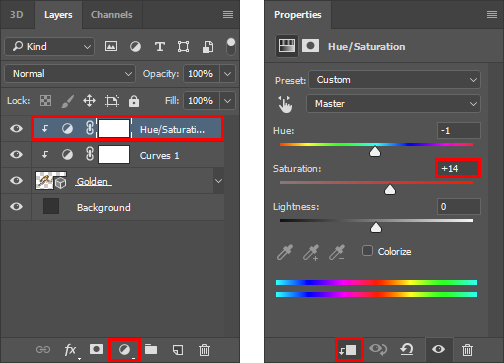Viewport: 504px width, 363px height.
Task: Open the Opacity slider dropdown arrow
Action: (227, 74)
